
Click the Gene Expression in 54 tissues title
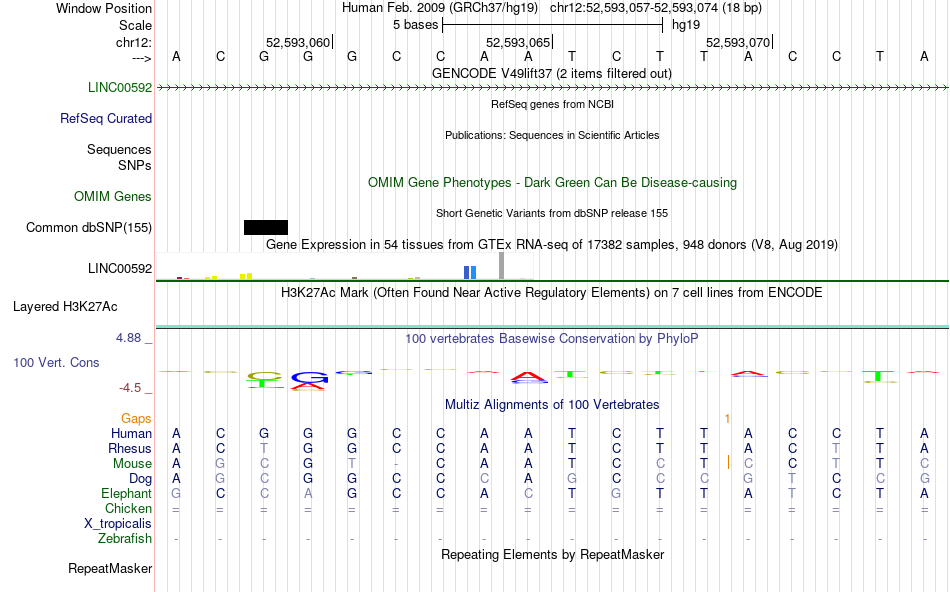552,244
